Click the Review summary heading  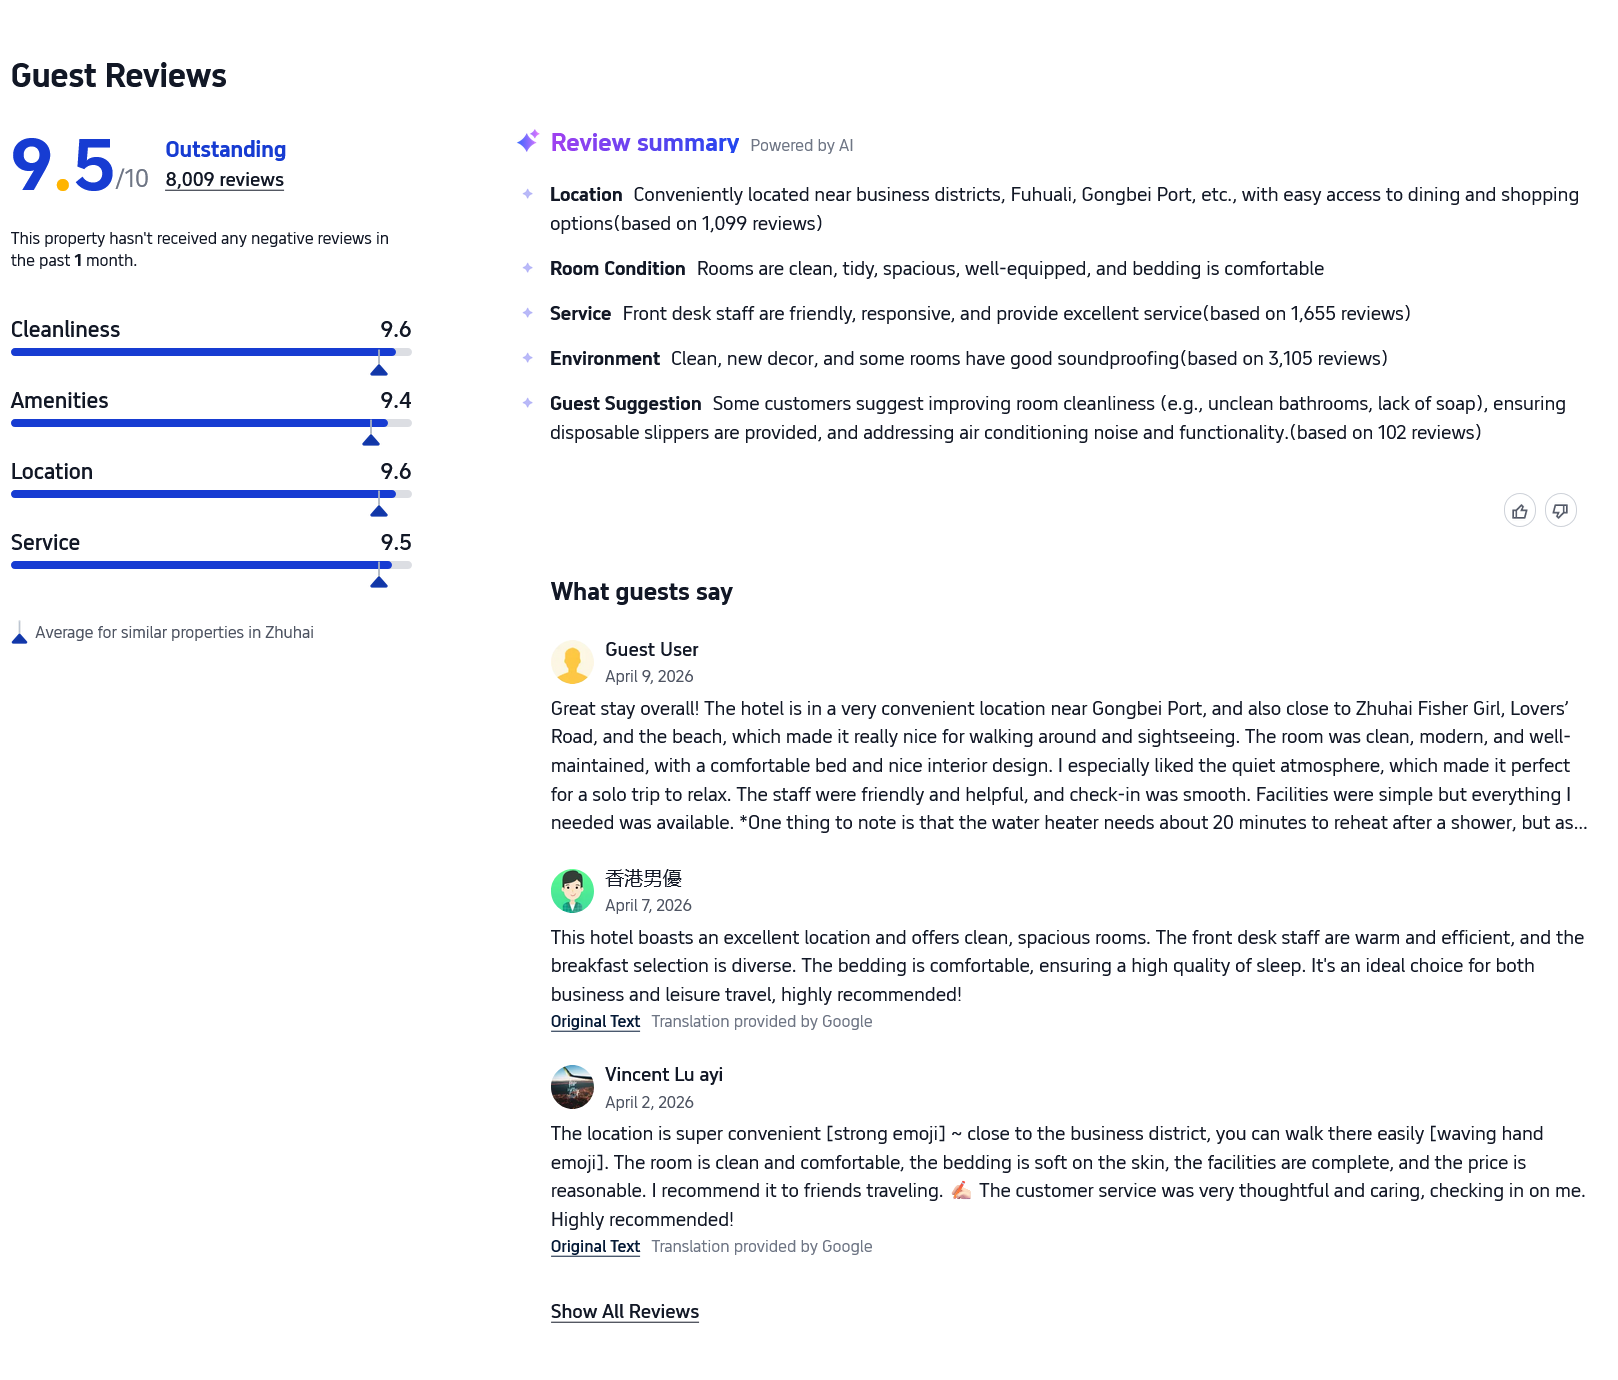(x=644, y=143)
